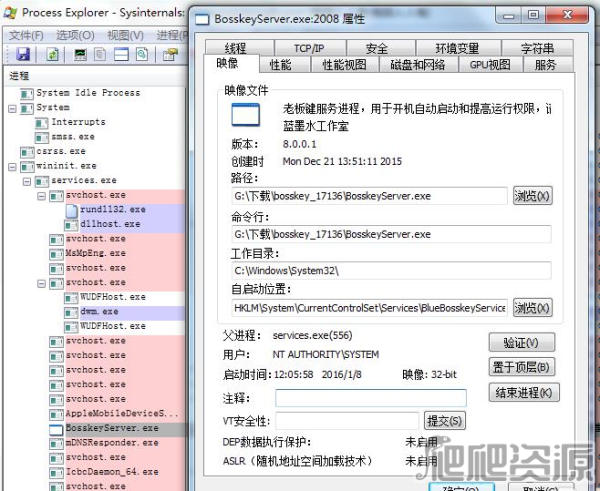Click the AppleMobileDeviceS process icon
Viewport: 600px width, 491px height.
(x=56, y=414)
